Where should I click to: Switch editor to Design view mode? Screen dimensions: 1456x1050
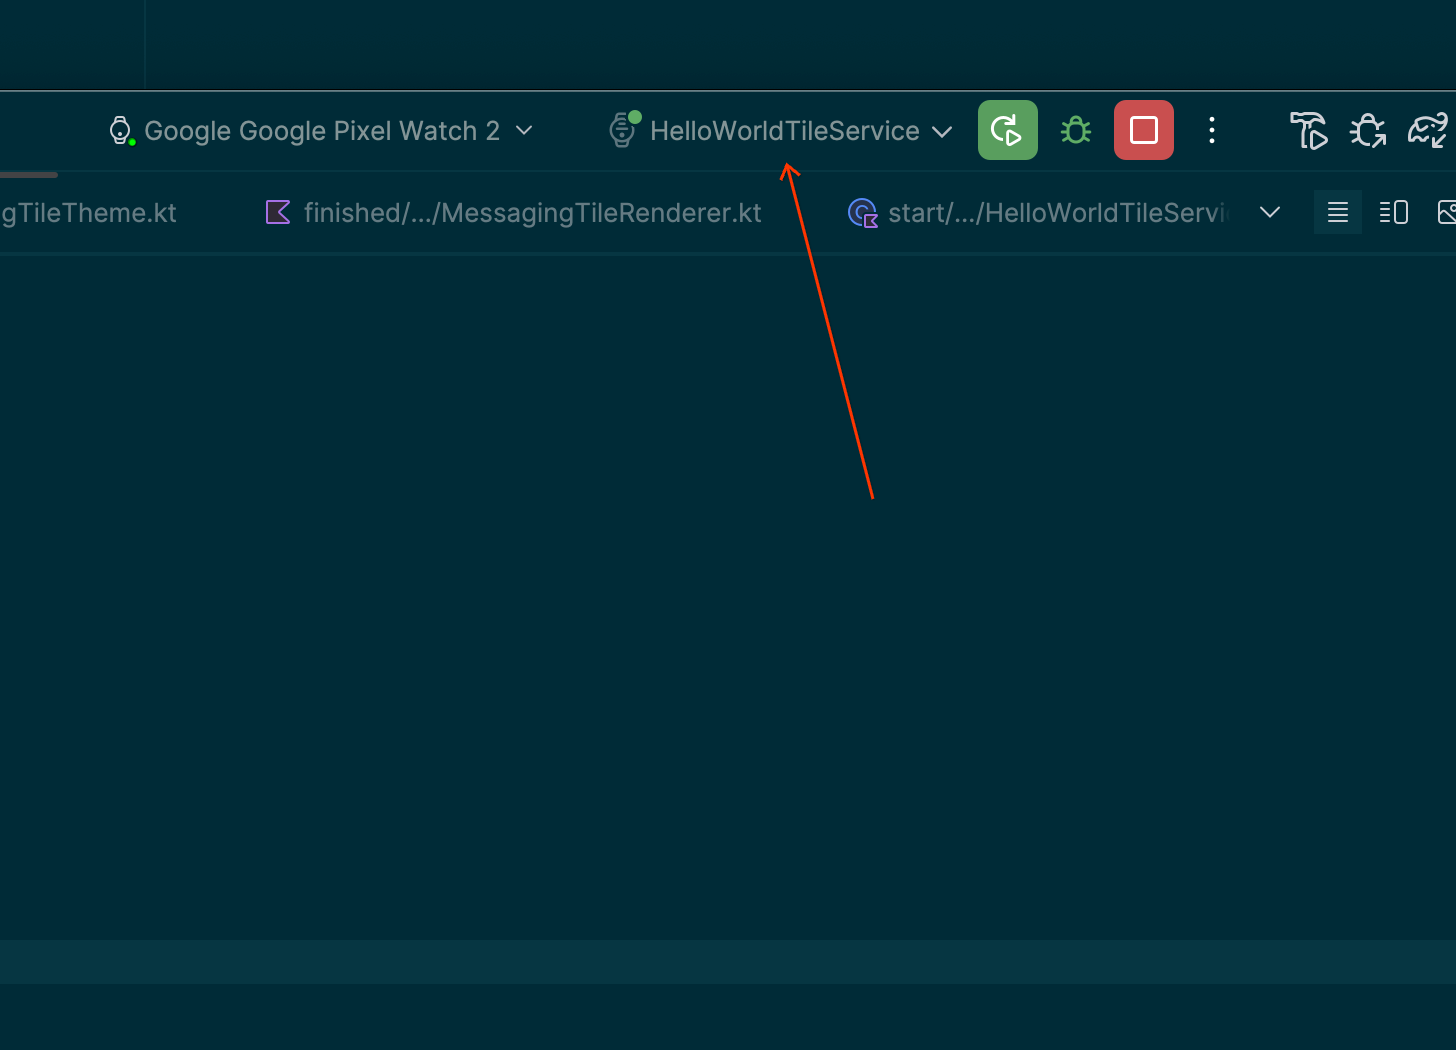(x=1446, y=212)
